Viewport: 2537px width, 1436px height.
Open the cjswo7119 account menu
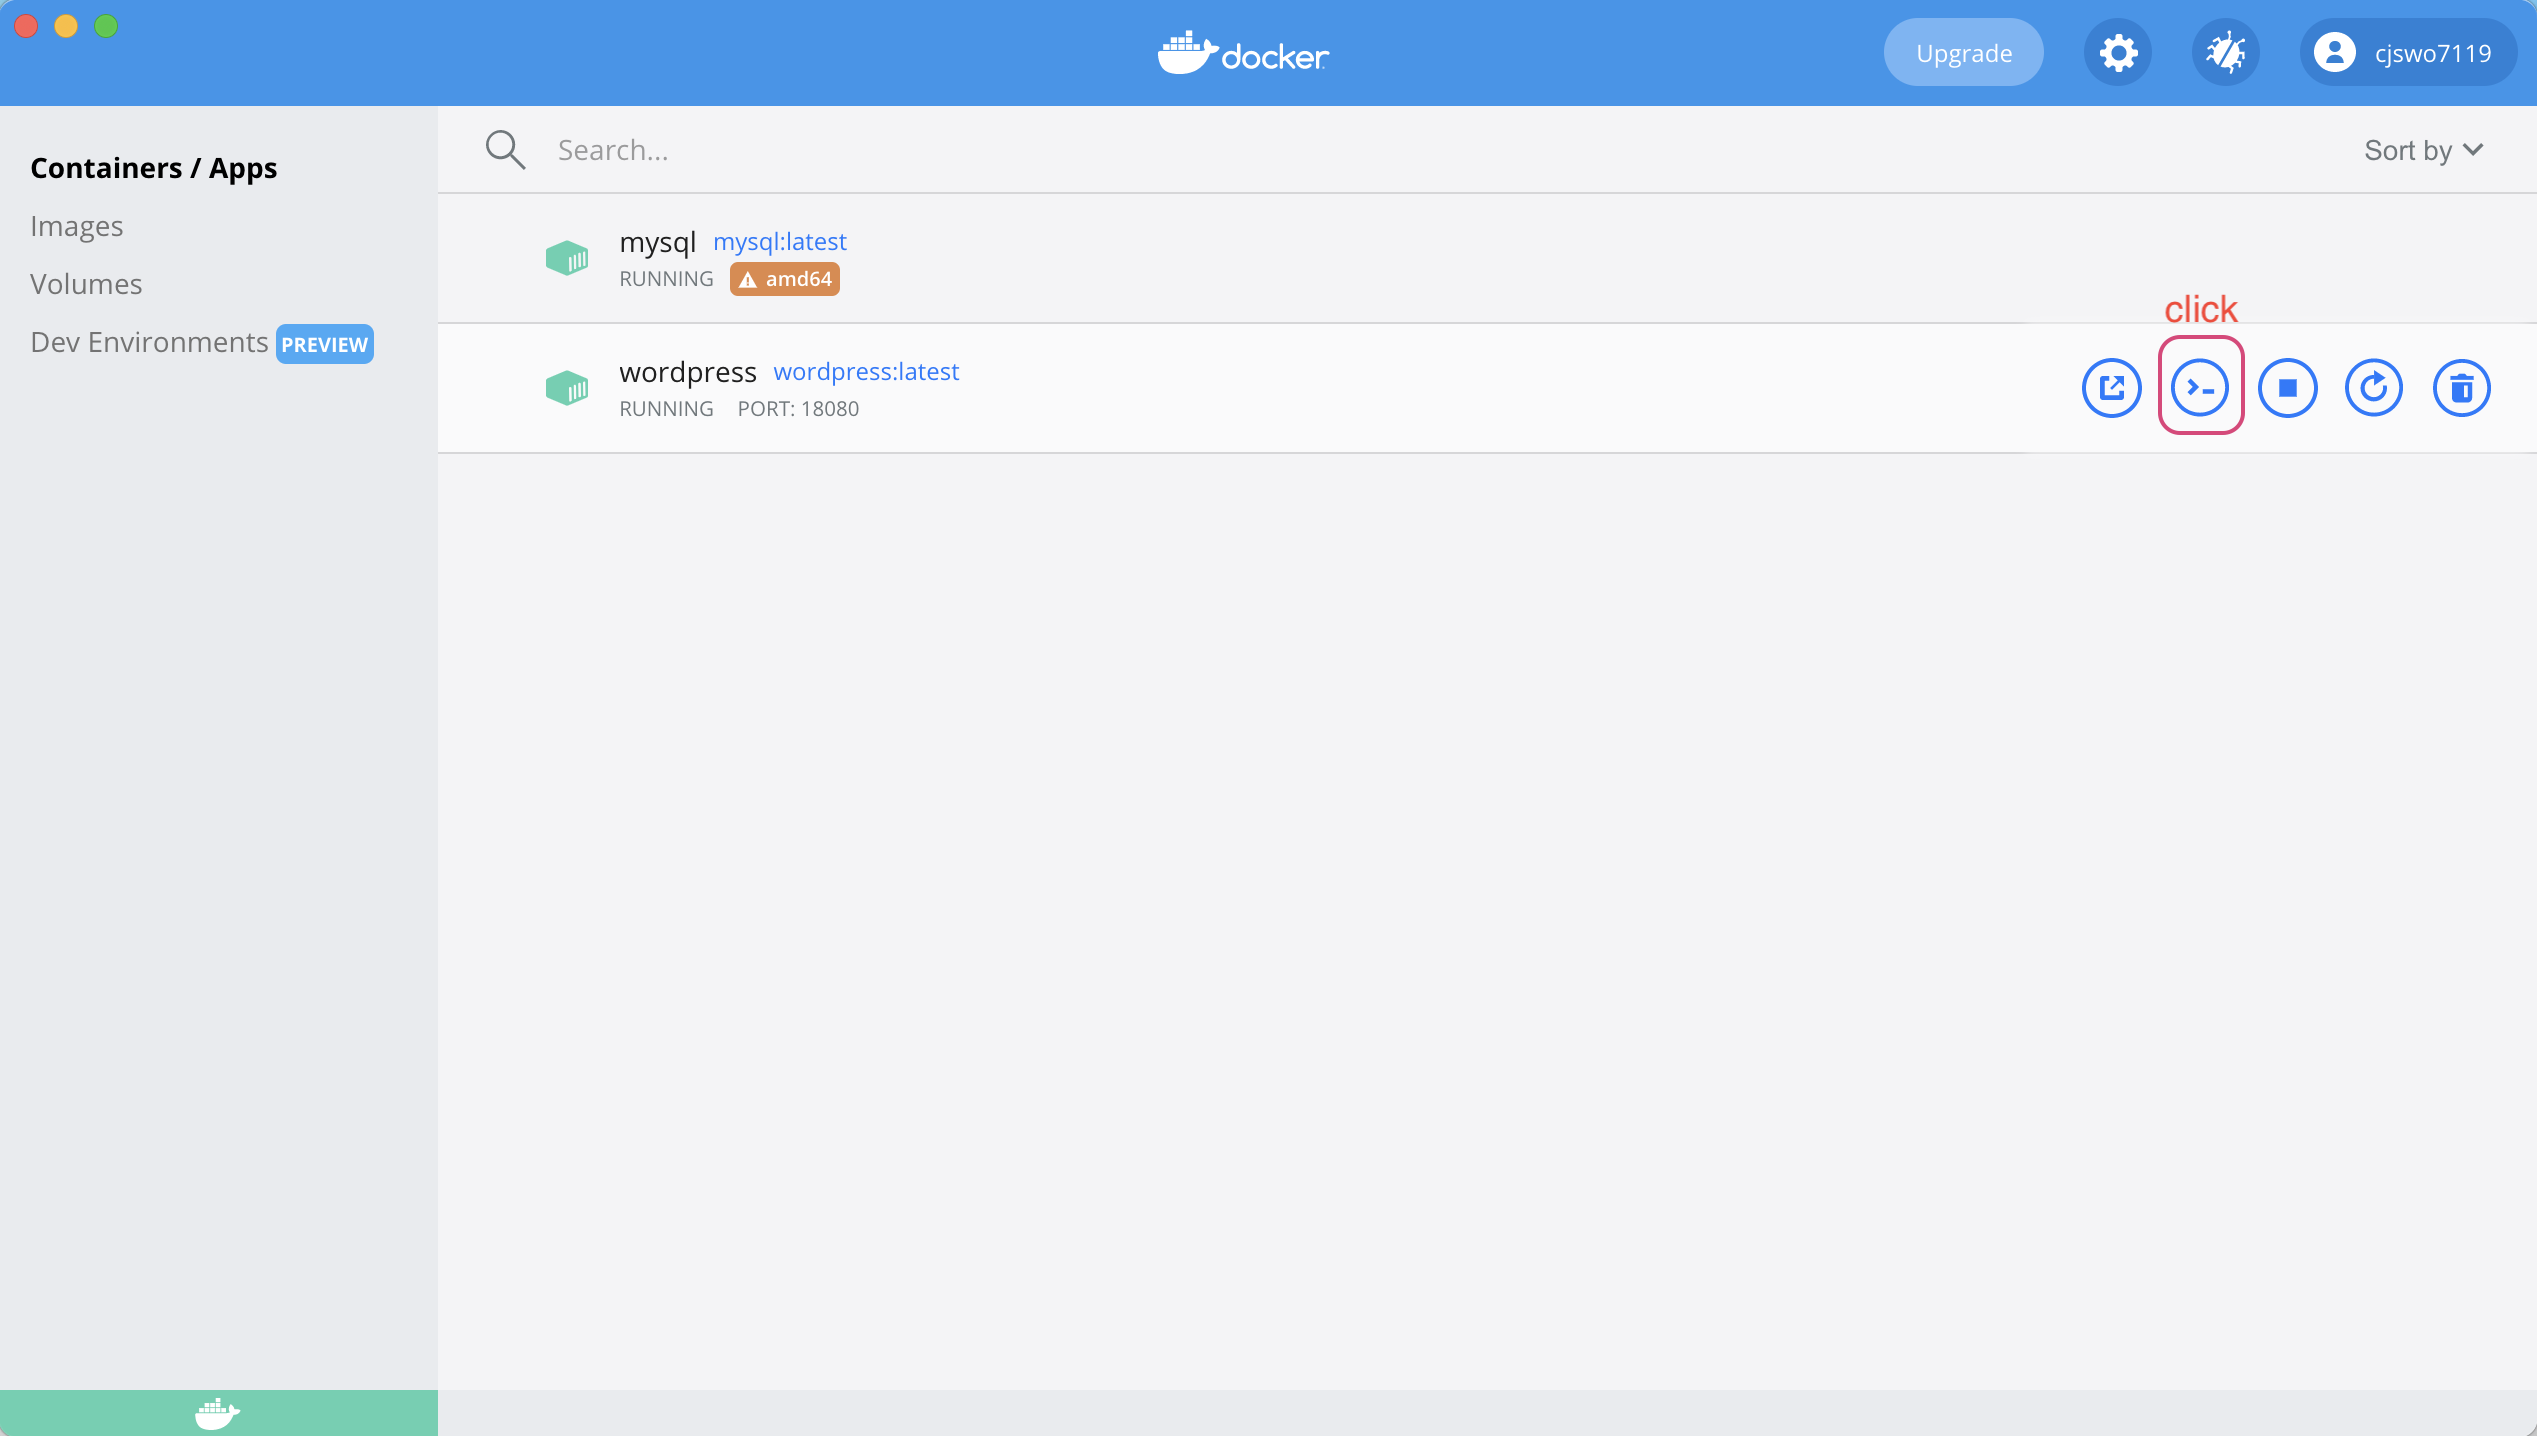click(x=2407, y=53)
